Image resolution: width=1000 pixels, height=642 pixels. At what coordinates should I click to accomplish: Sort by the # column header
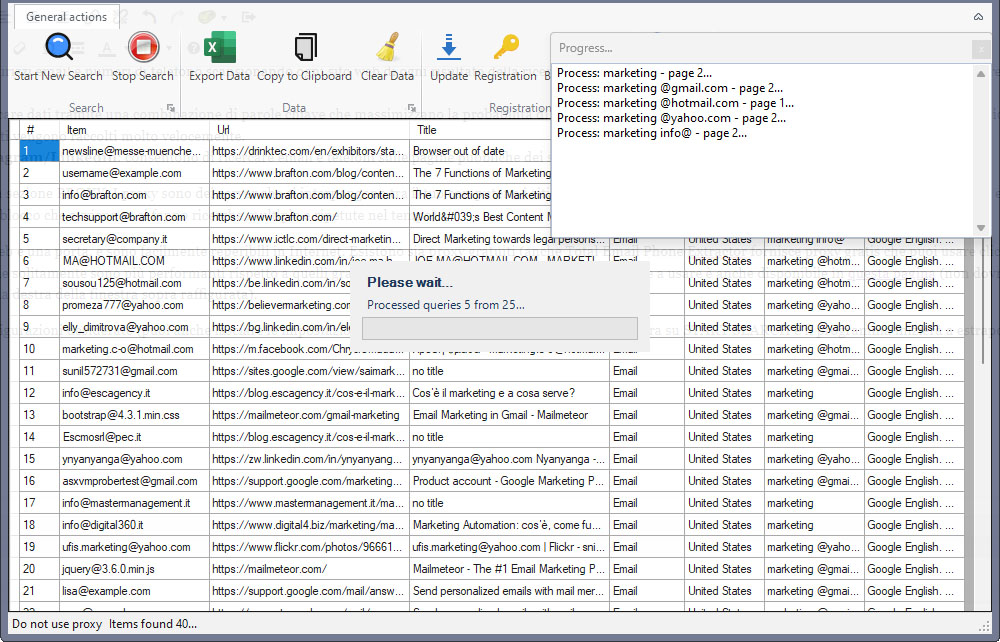click(x=39, y=130)
